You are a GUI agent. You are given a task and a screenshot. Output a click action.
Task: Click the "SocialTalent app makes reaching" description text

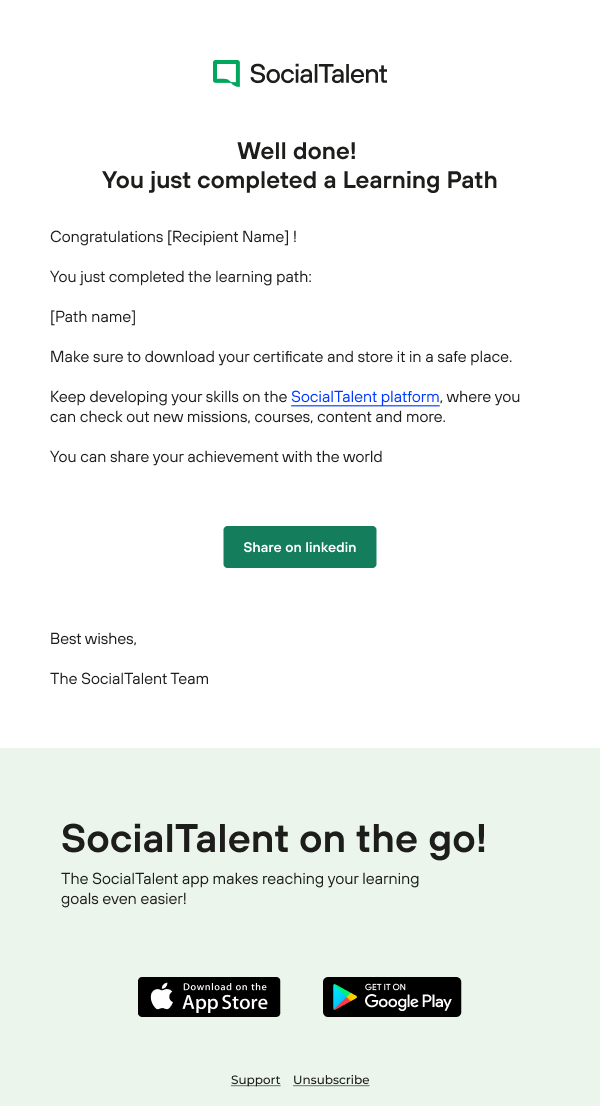point(240,880)
